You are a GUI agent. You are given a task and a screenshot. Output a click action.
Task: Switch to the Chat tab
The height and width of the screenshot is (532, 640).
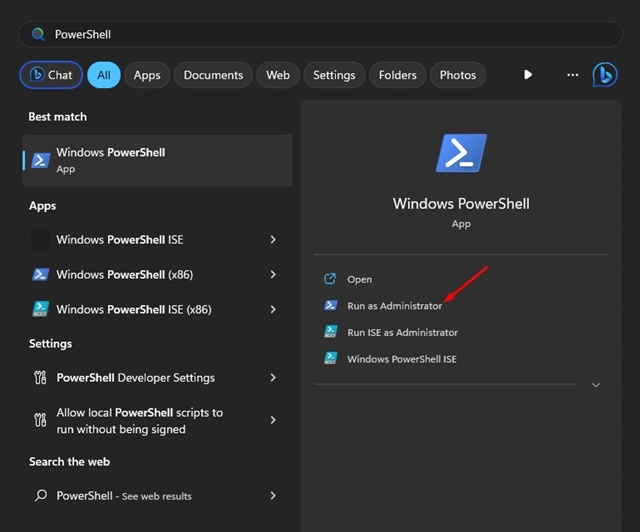[x=51, y=75]
